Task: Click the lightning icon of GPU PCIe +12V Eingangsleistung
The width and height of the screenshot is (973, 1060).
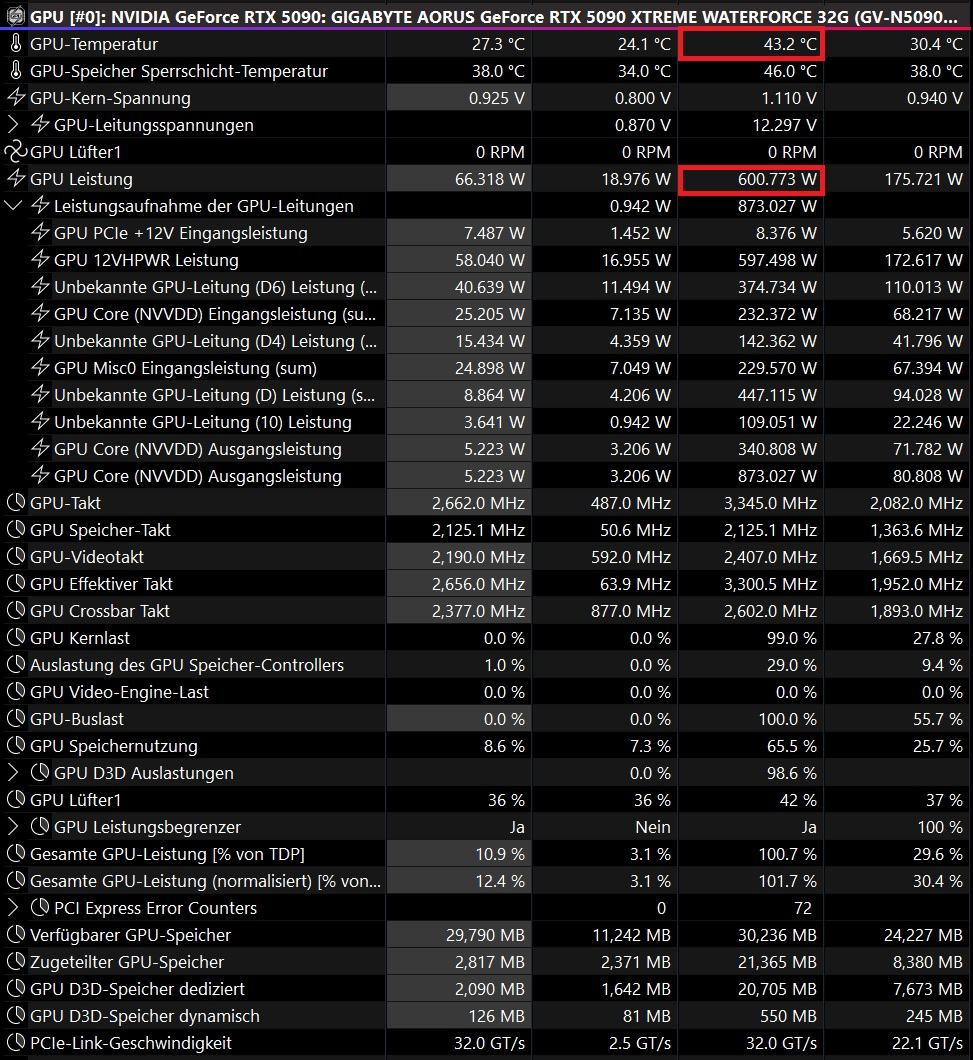Action: [x=40, y=233]
